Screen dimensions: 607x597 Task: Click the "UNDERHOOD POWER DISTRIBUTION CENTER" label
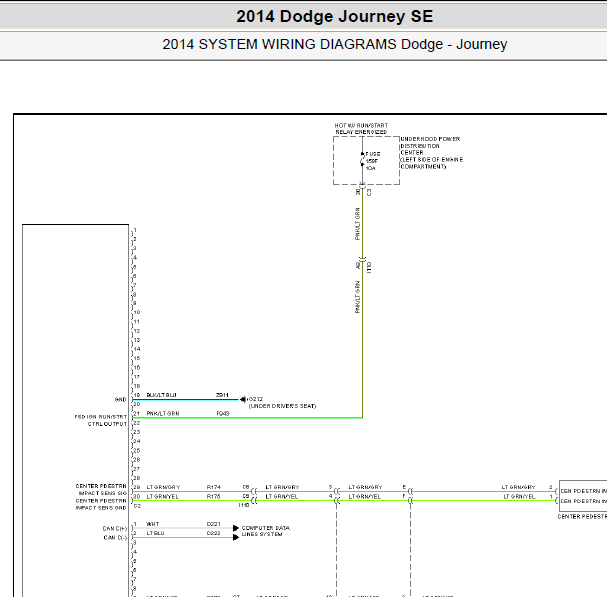pos(430,146)
